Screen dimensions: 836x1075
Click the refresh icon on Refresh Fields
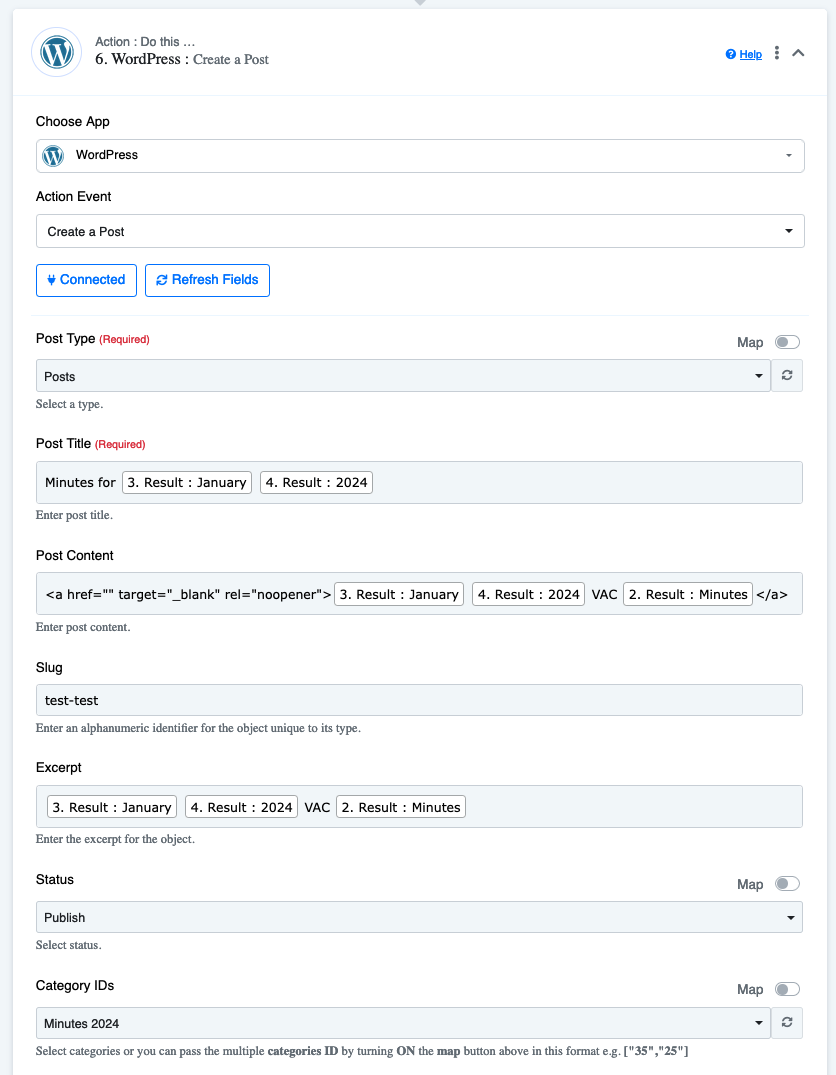[162, 280]
